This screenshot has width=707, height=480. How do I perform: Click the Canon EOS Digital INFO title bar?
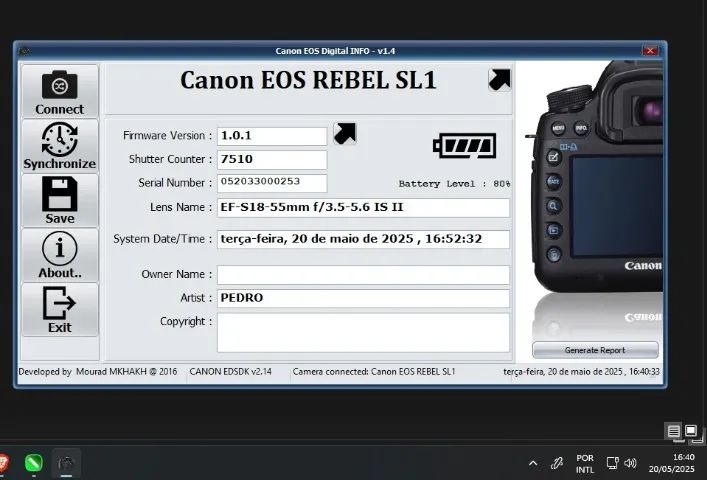(335, 51)
